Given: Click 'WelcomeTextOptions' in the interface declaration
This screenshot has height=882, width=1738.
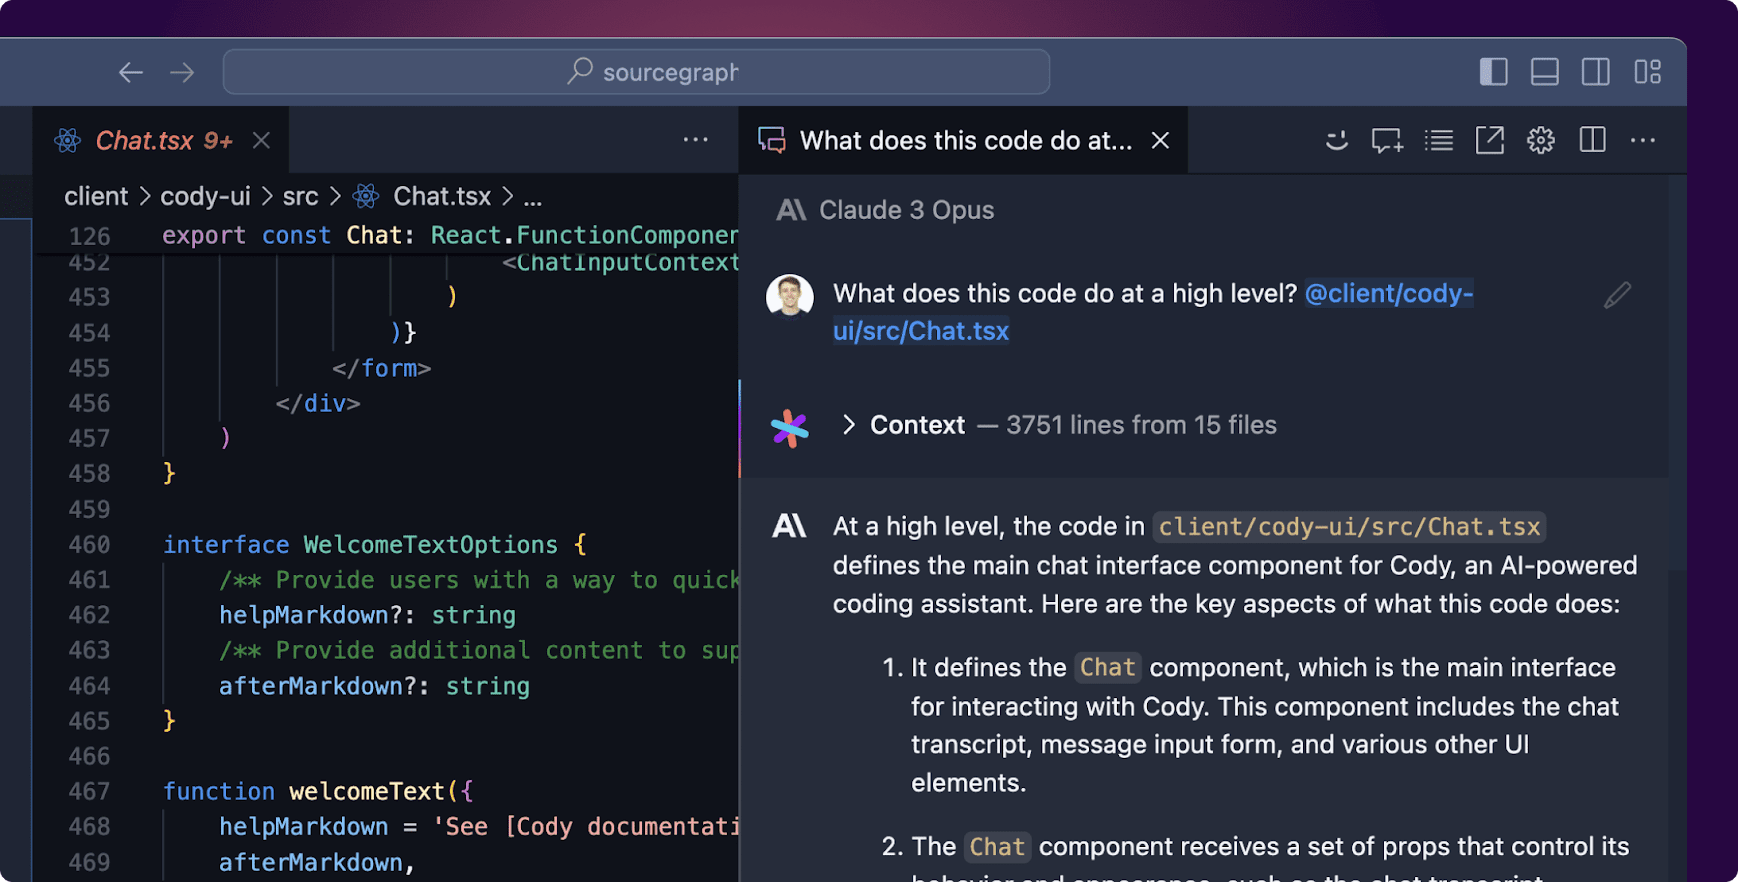Looking at the screenshot, I should [x=430, y=545].
